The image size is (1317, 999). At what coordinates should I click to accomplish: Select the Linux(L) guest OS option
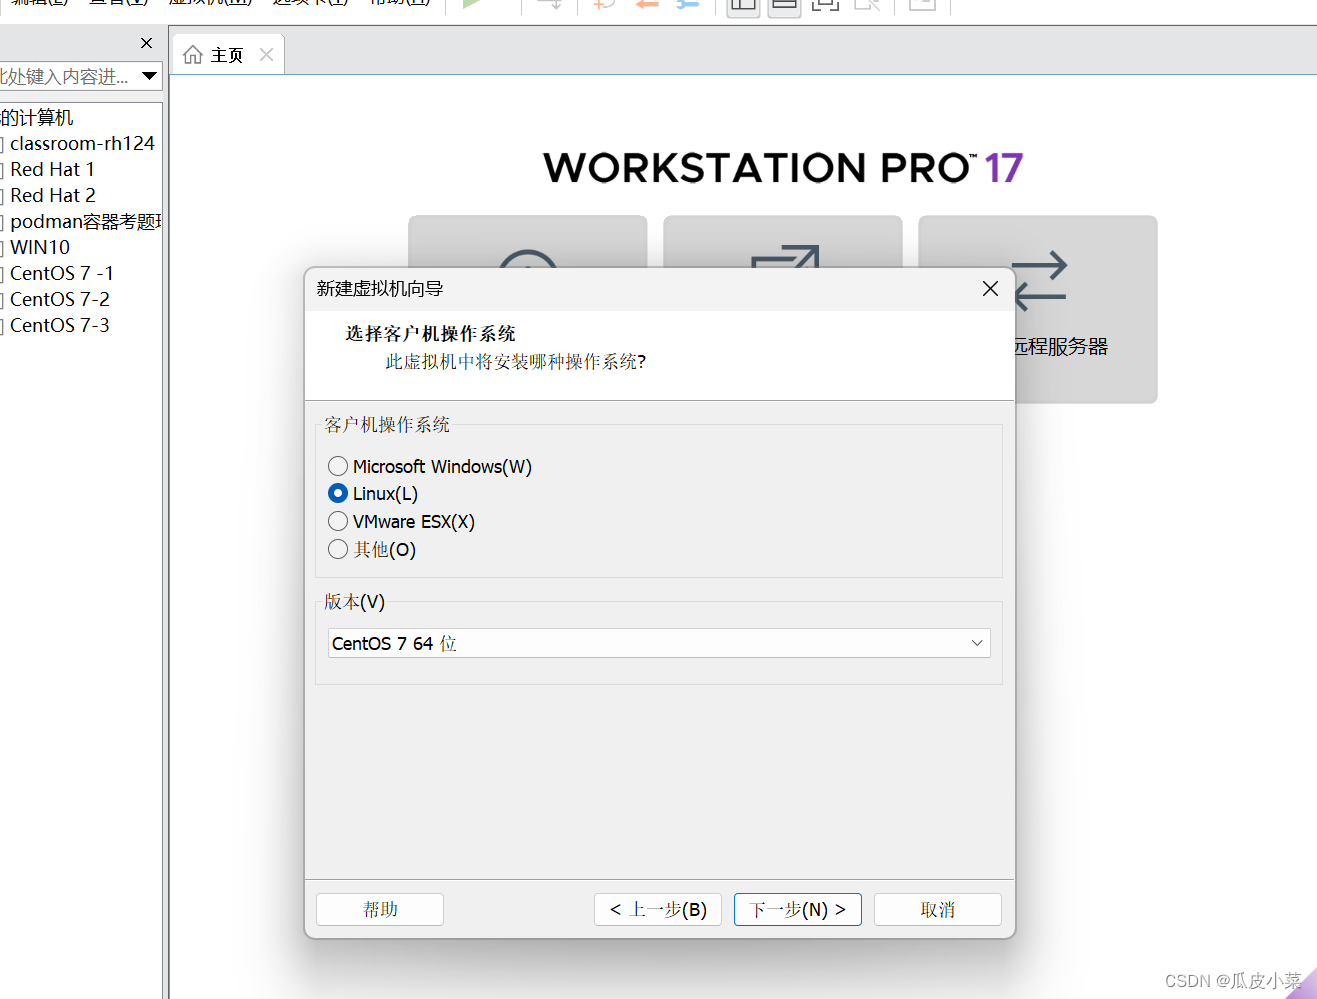coord(338,493)
